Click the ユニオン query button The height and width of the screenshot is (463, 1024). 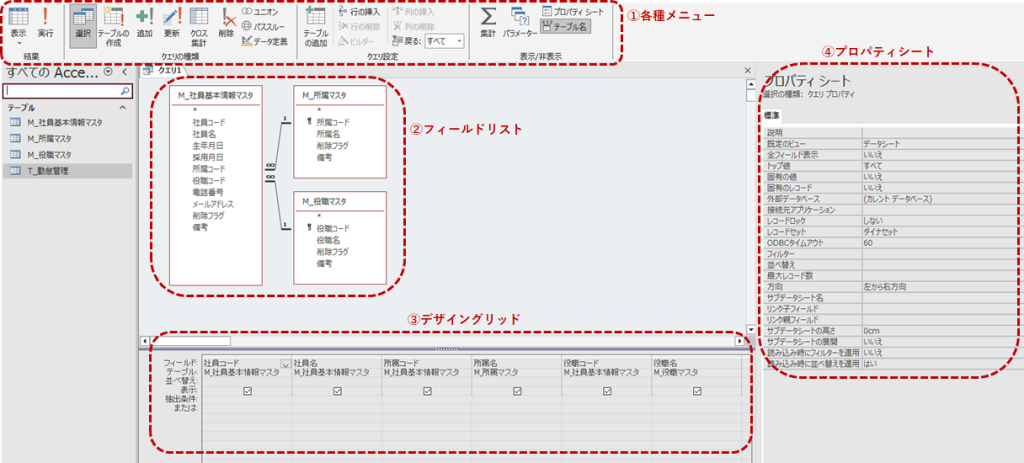(260, 11)
